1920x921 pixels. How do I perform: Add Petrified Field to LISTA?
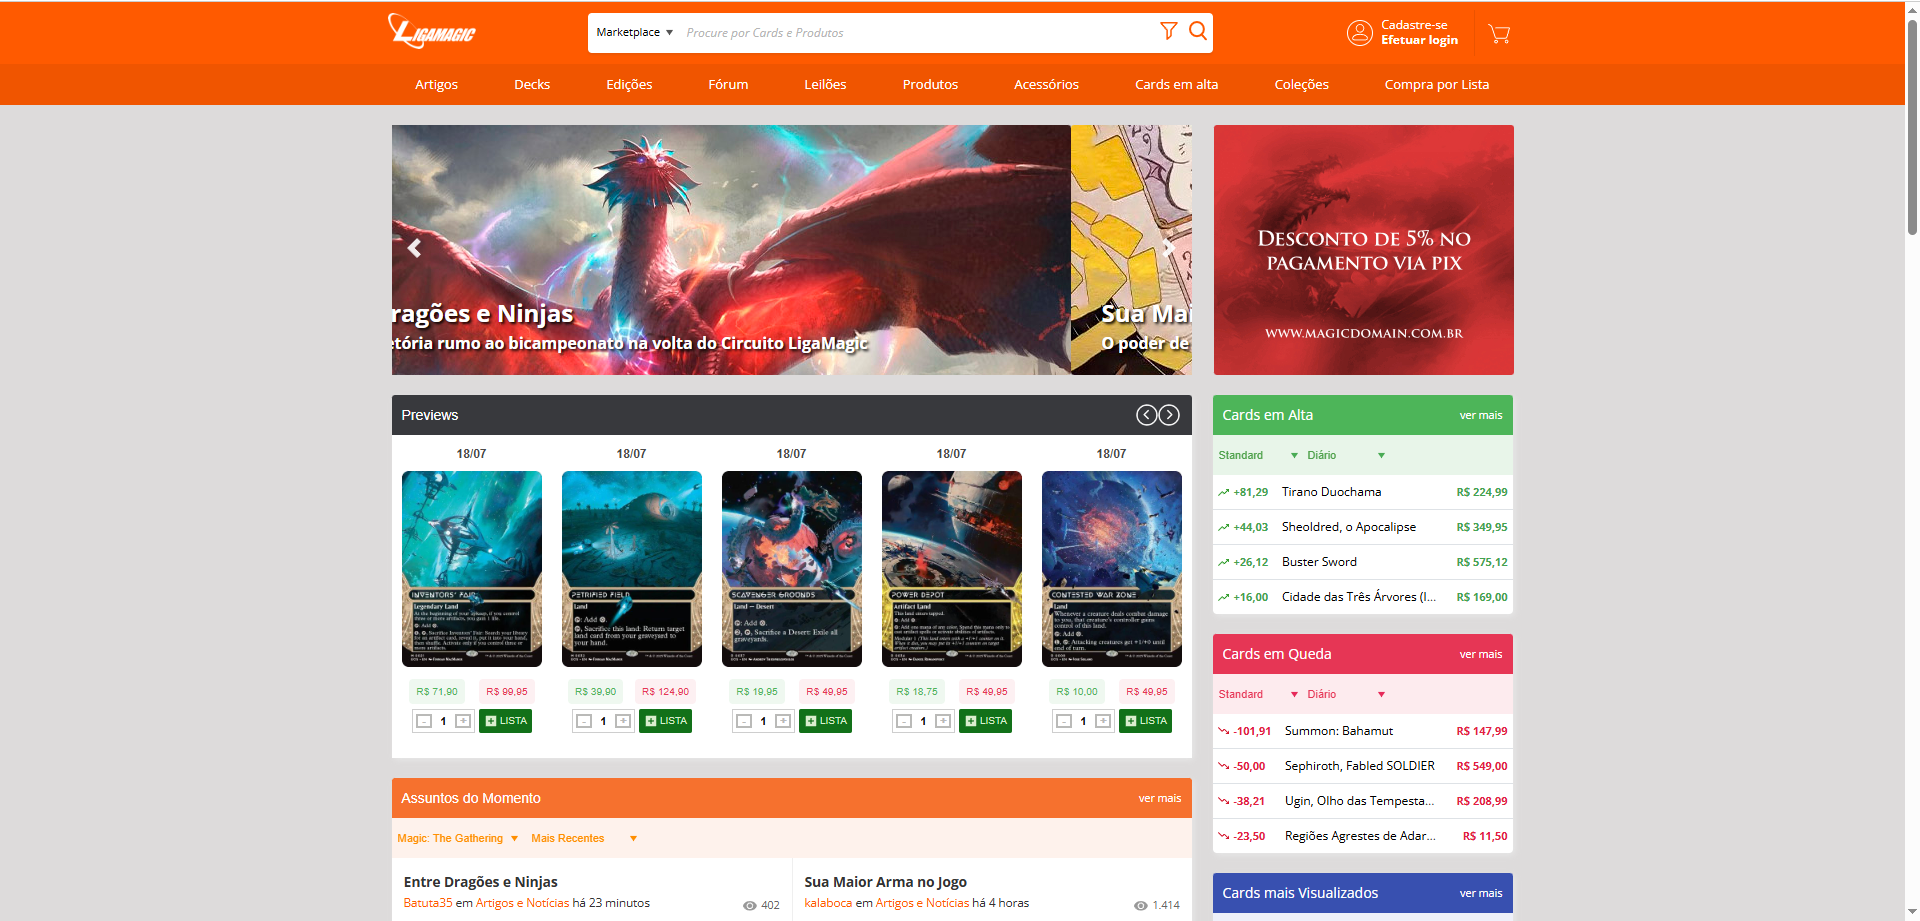[665, 721]
